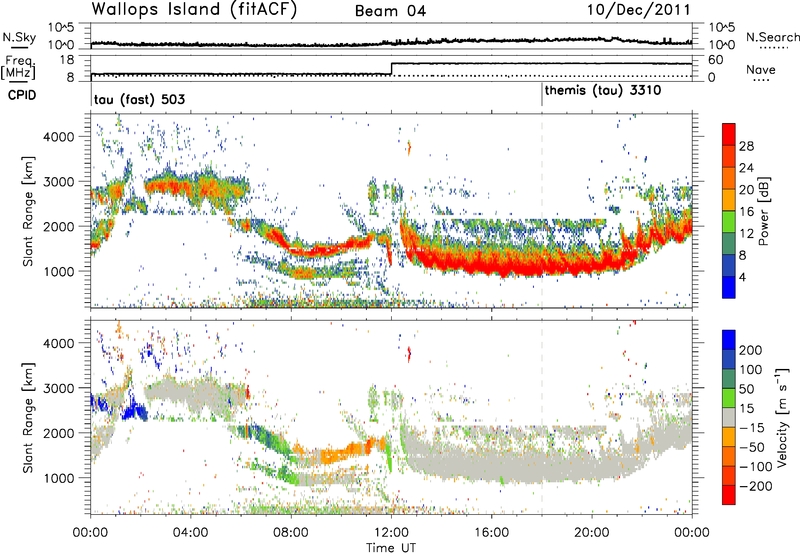
Task: Click Slant Range label of velocity panel
Action: click(x=28, y=418)
